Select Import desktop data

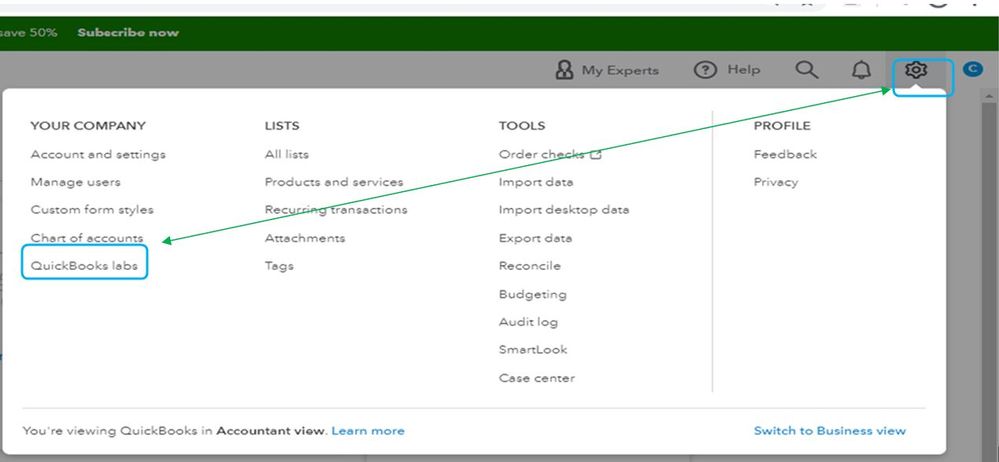[564, 210]
